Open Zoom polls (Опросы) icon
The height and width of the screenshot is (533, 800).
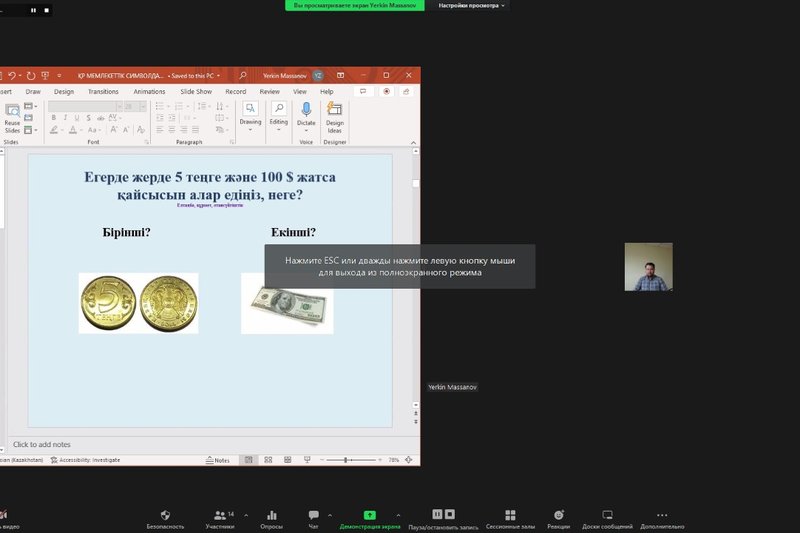coord(272,515)
